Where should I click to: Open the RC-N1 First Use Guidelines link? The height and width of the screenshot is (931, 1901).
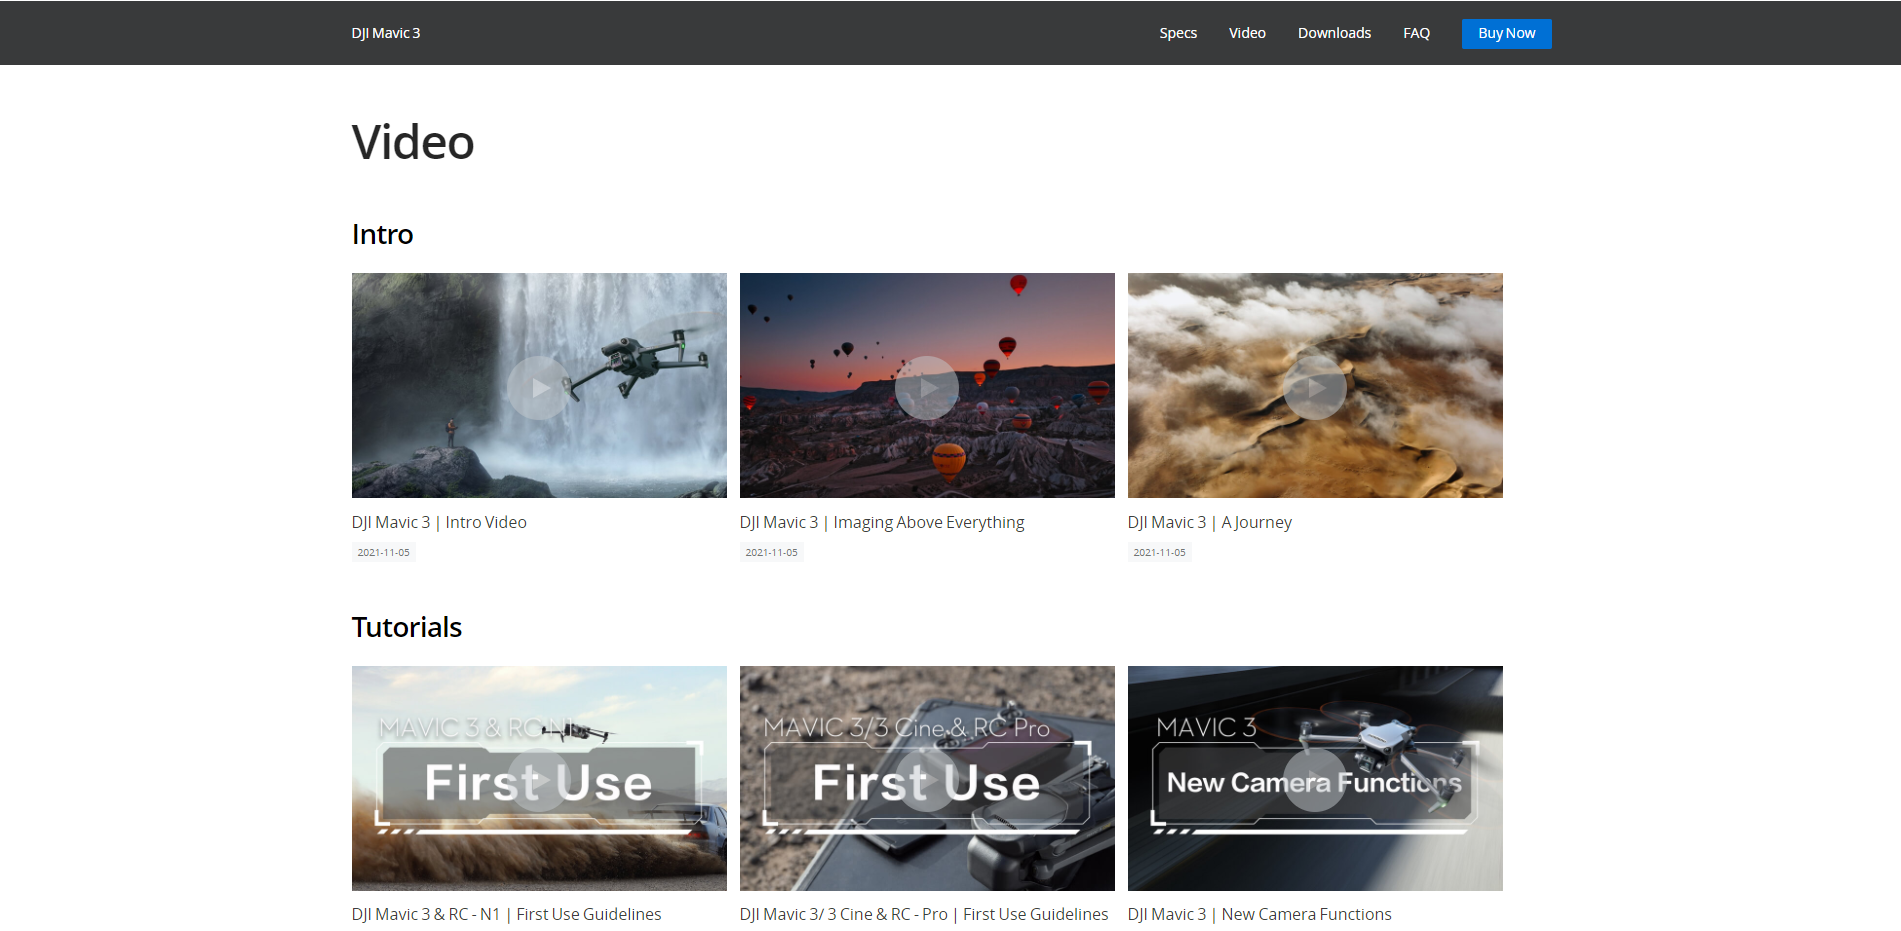pos(506,914)
